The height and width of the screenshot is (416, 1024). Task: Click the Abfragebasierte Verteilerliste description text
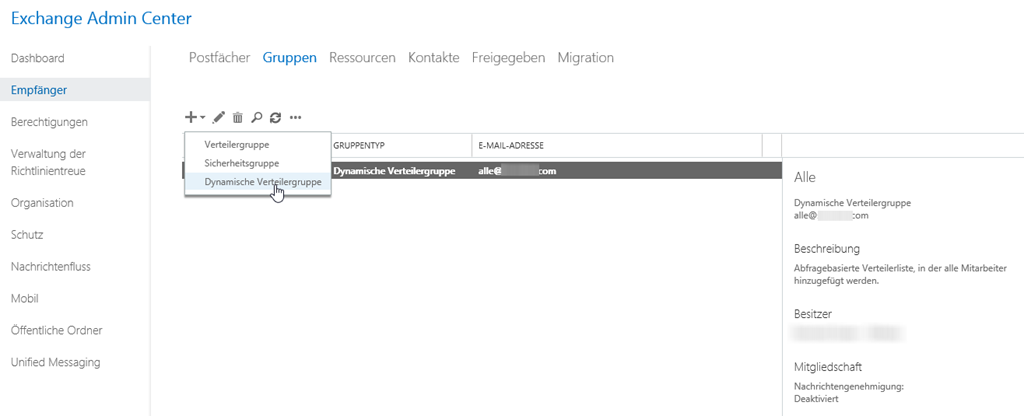[900, 274]
